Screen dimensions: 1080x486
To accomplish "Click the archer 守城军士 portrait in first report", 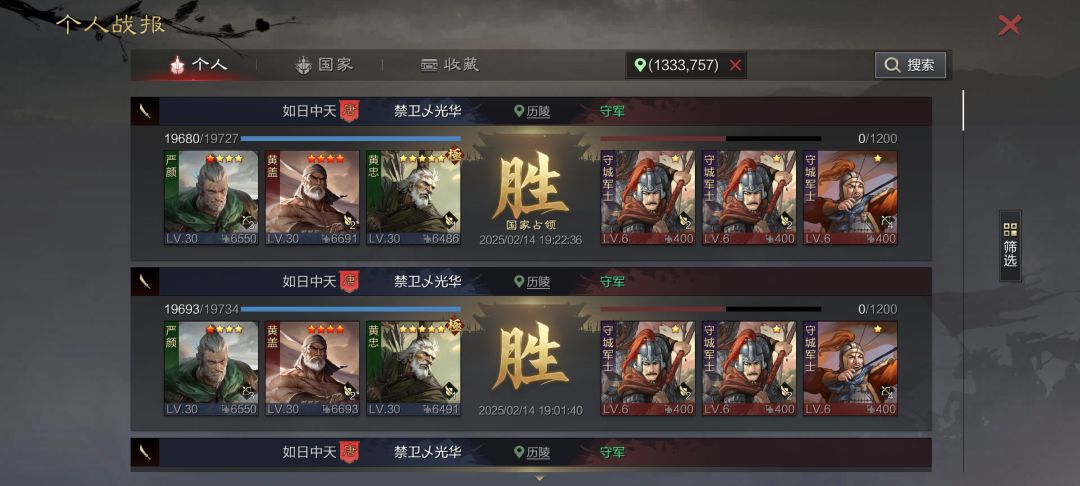I will (x=850, y=198).
